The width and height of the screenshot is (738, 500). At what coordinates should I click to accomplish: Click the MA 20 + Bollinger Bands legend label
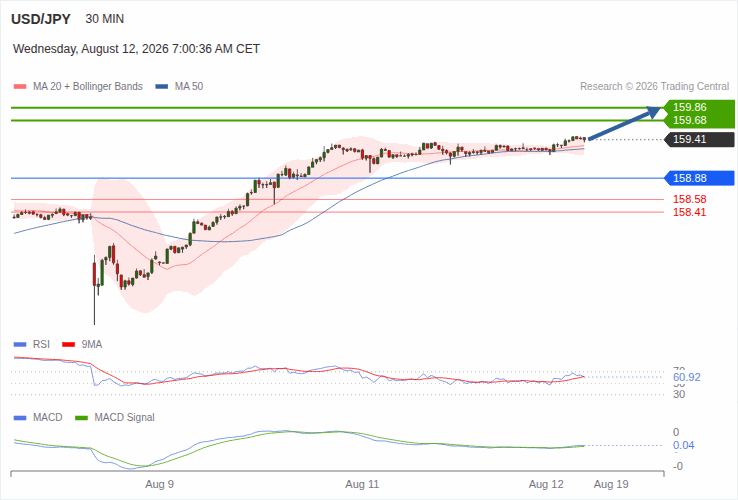click(x=88, y=87)
